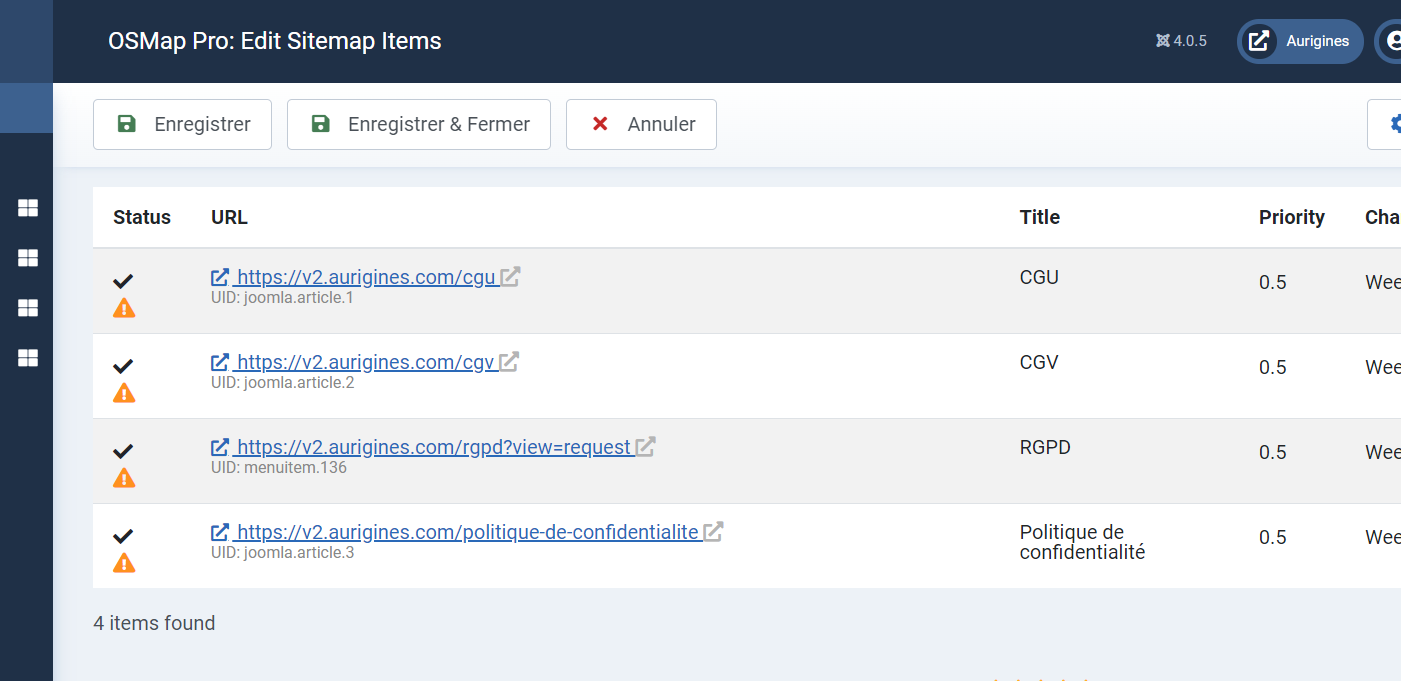Click the orange warning icon in the RGPD row
The height and width of the screenshot is (681, 1401).
coord(124,478)
